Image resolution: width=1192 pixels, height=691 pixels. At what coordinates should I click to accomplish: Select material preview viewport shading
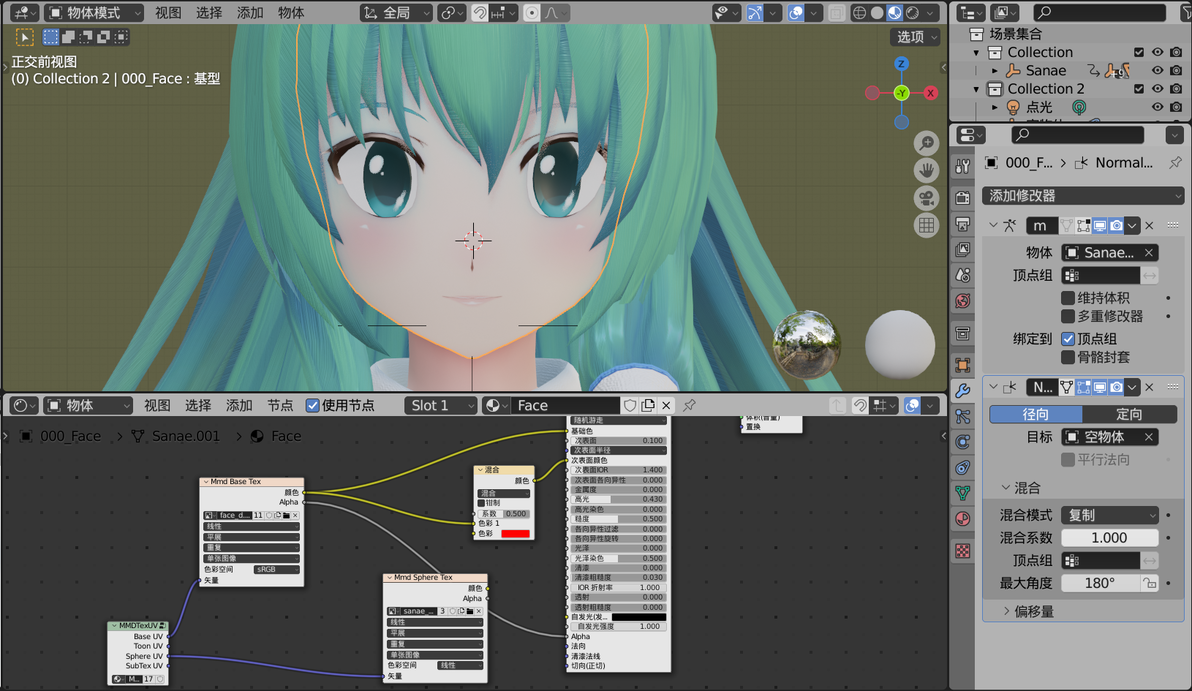pos(895,13)
